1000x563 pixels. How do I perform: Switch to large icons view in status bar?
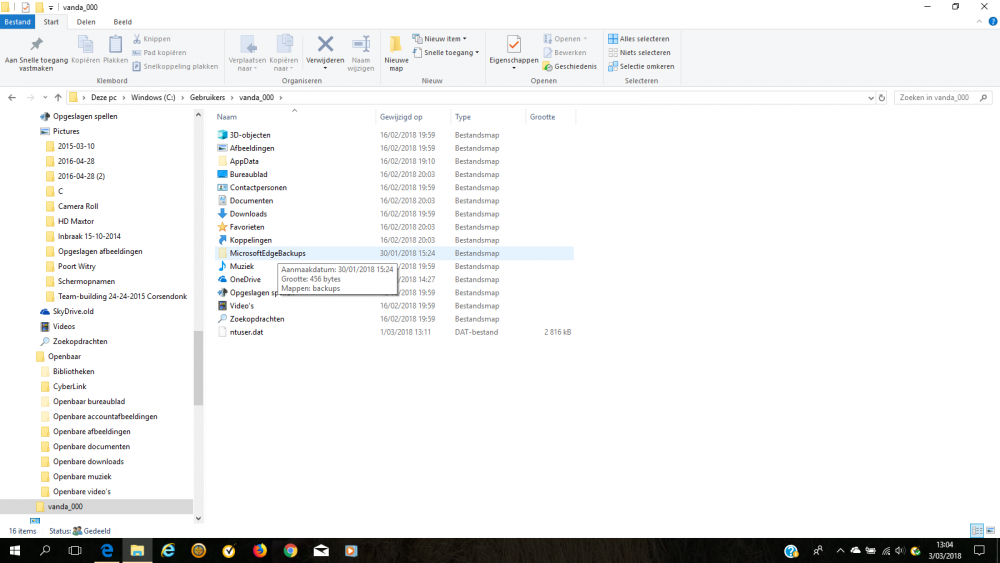click(990, 530)
